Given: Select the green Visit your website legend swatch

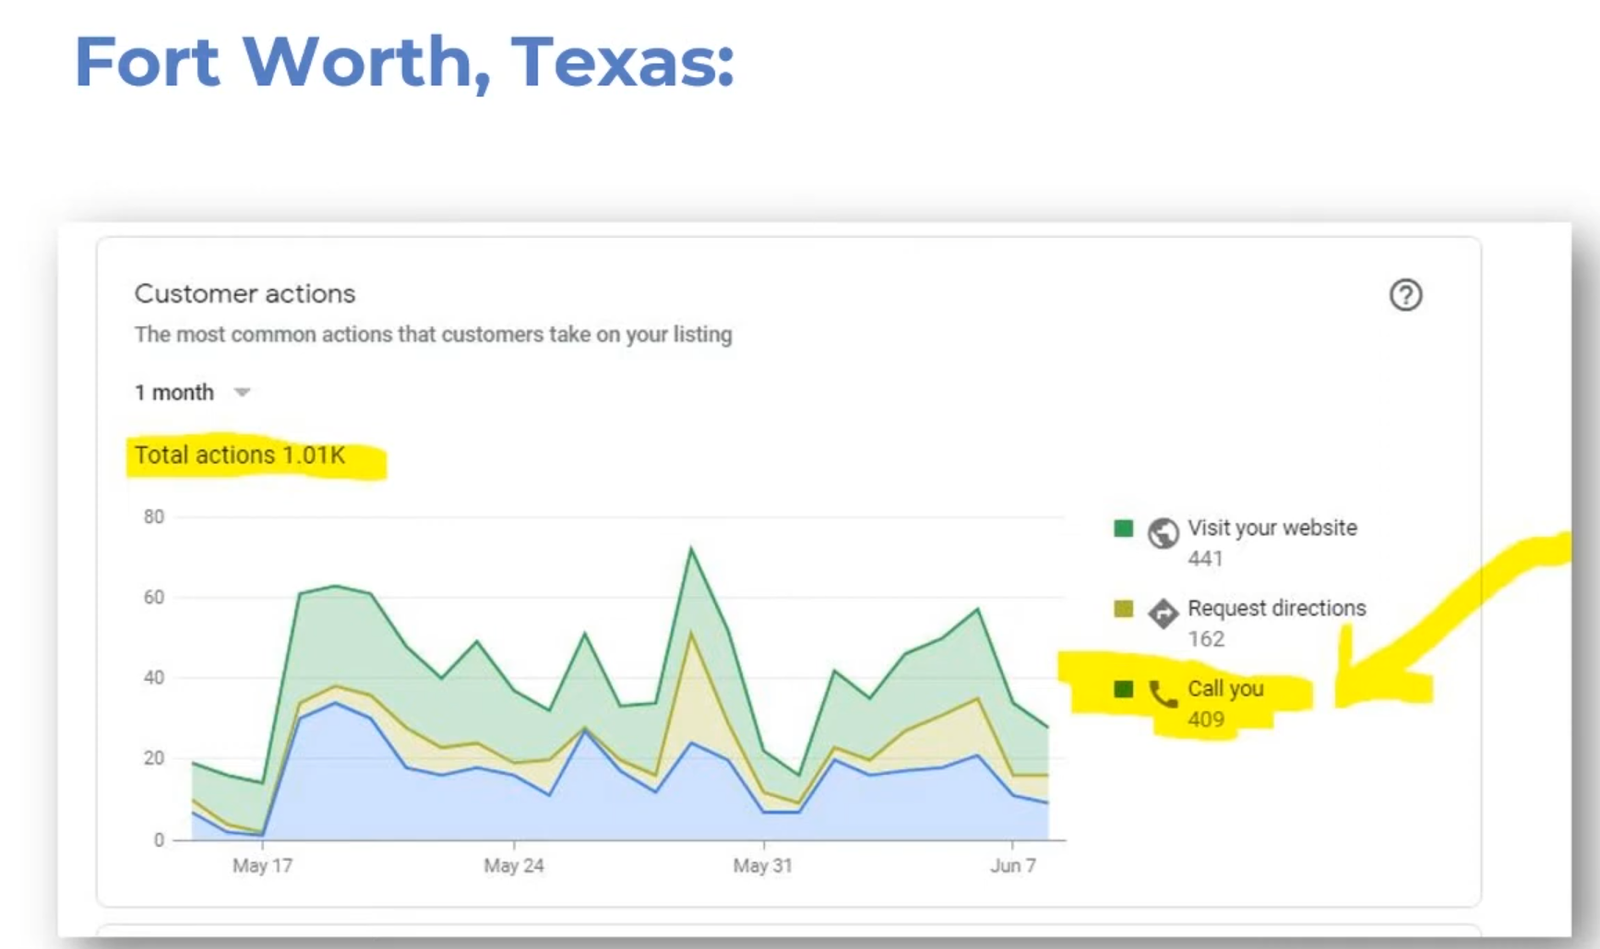Looking at the screenshot, I should point(1123,528).
